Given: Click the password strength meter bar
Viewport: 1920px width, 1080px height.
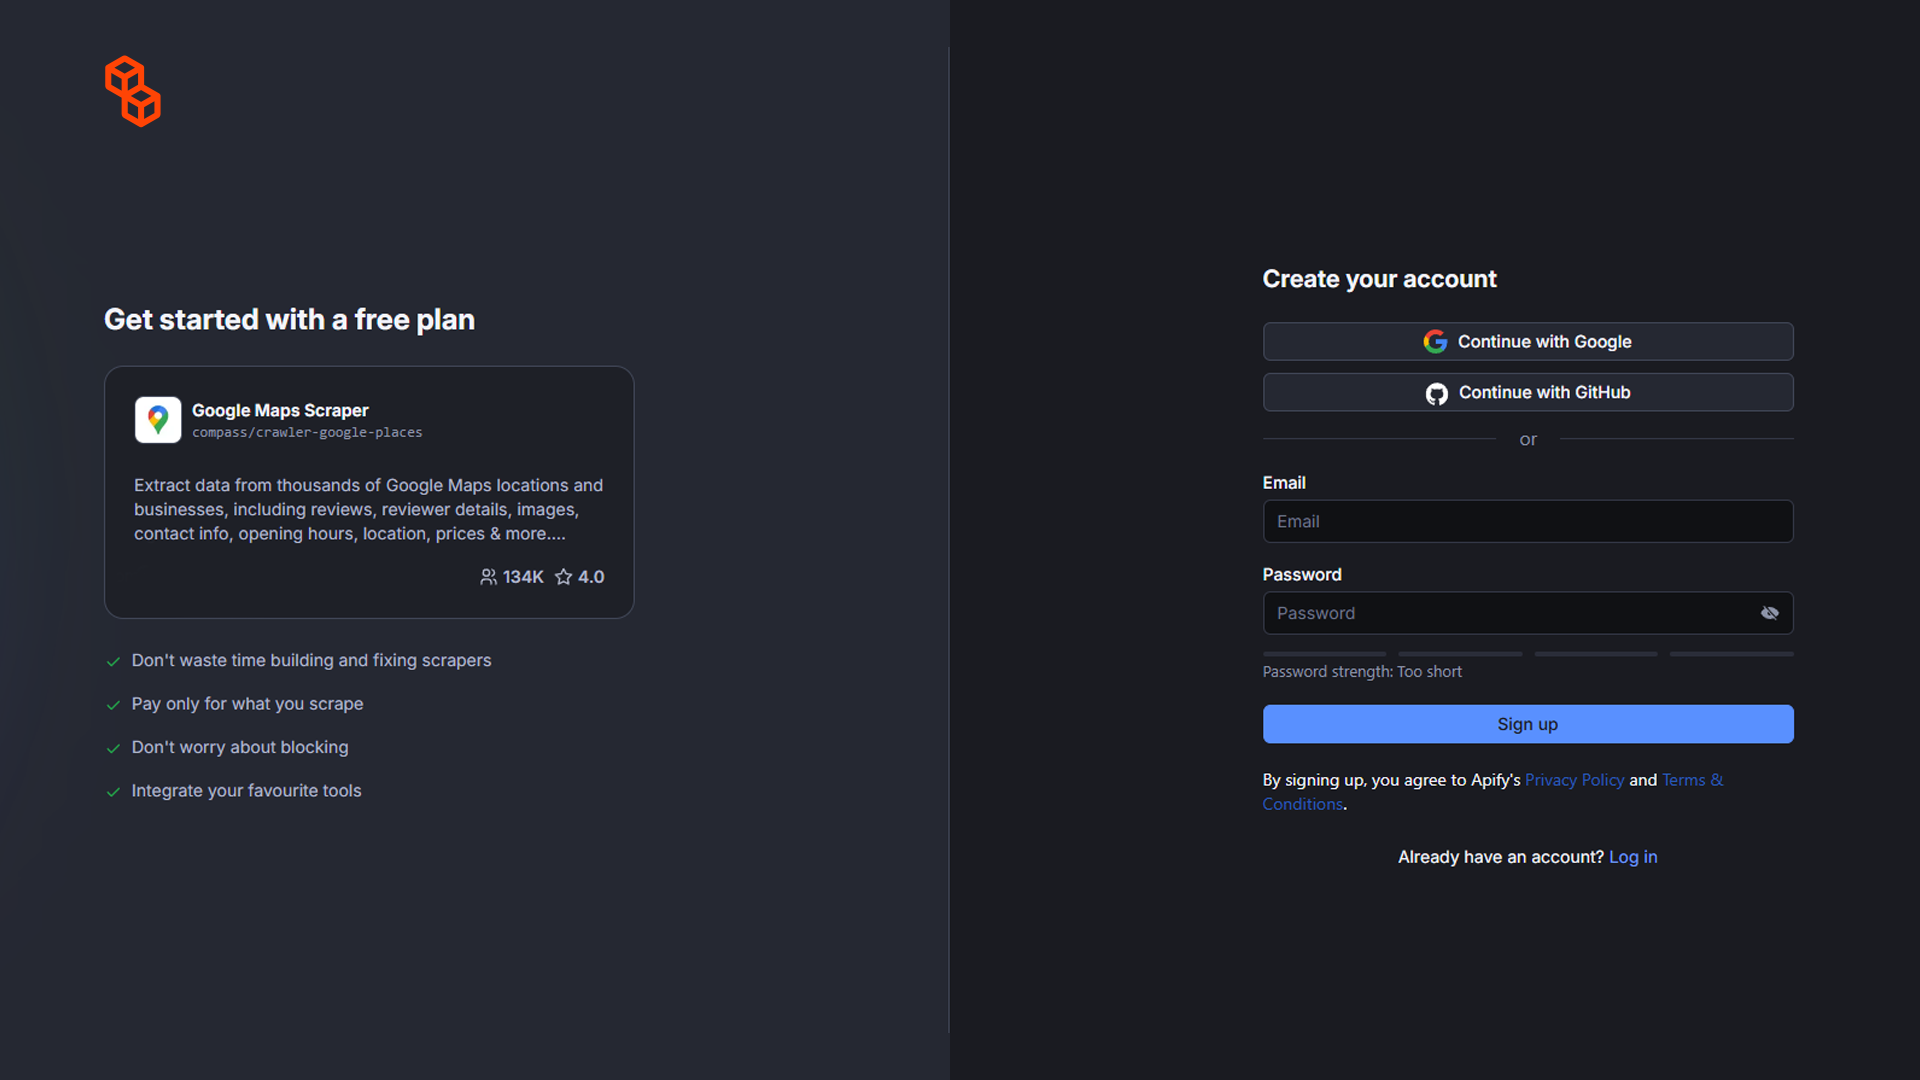Looking at the screenshot, I should pyautogui.click(x=1528, y=654).
